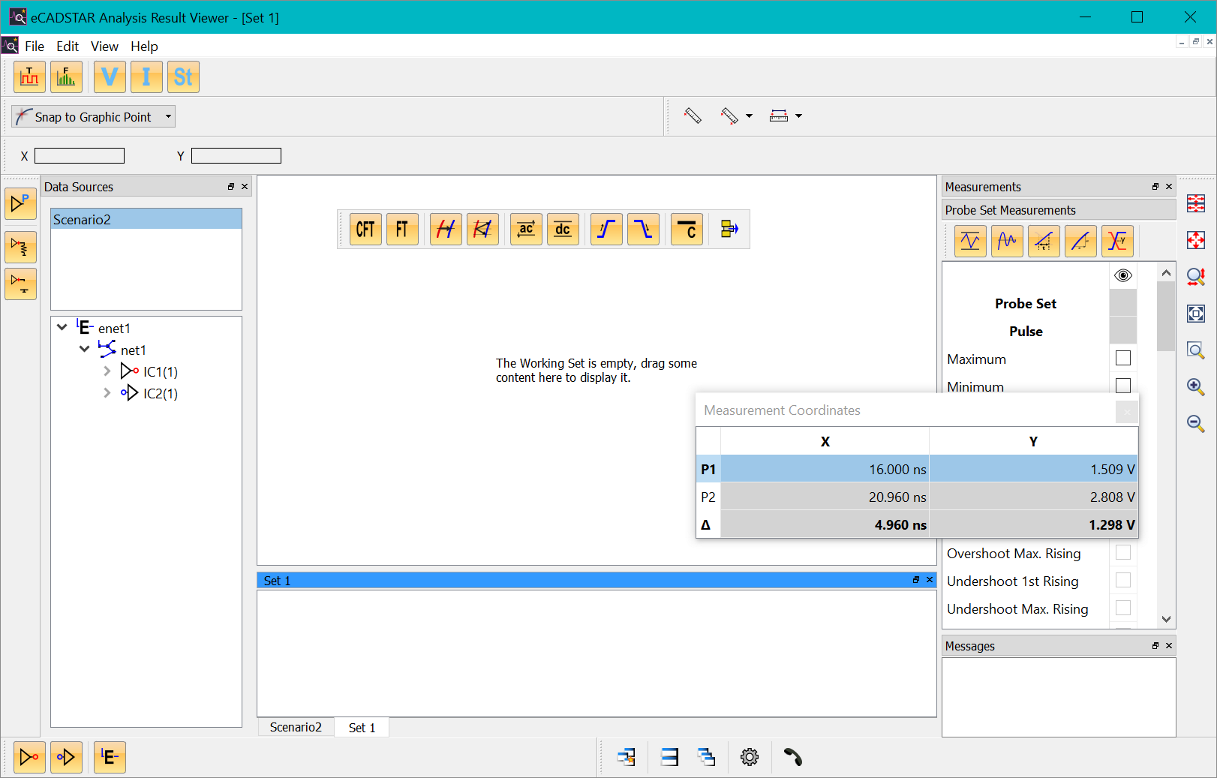Select the dc measurement icon

point(563,229)
